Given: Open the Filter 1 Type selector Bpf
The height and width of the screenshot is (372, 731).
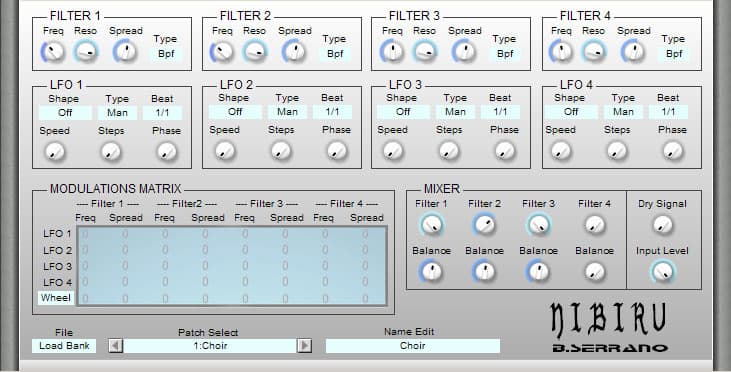Looking at the screenshot, I should click(x=166, y=54).
